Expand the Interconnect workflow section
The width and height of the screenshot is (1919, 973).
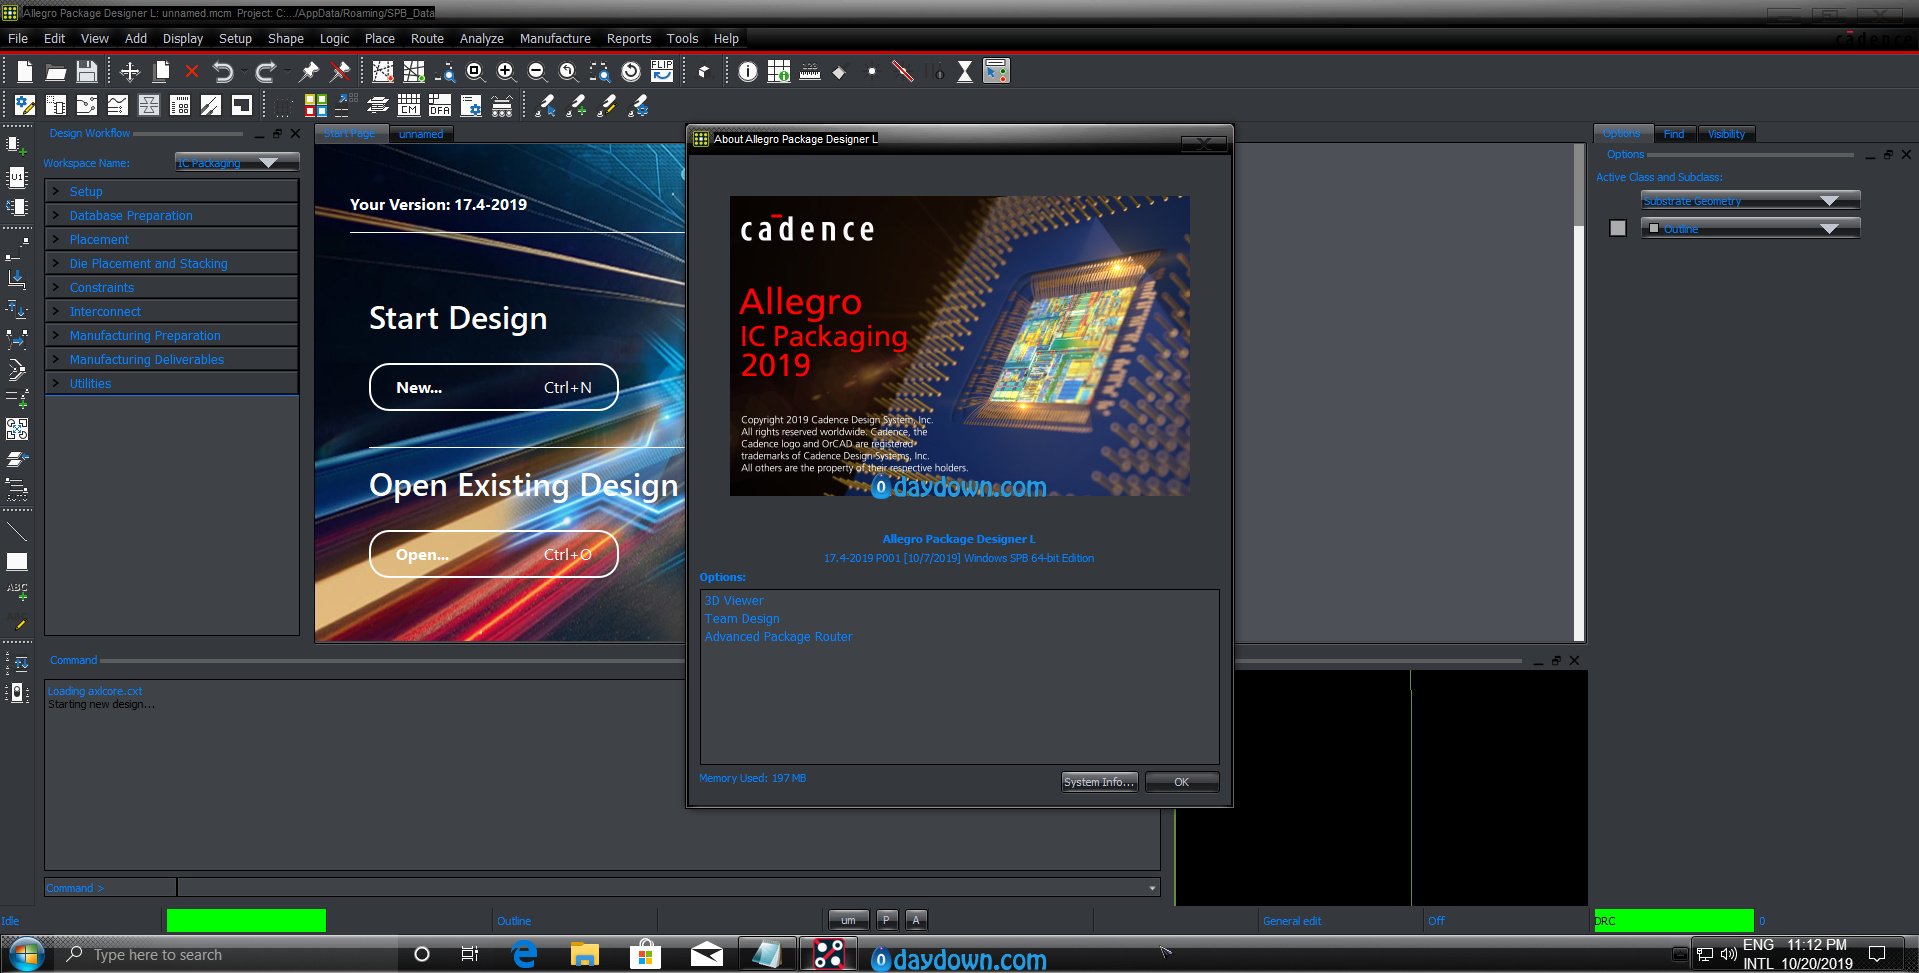pos(171,311)
